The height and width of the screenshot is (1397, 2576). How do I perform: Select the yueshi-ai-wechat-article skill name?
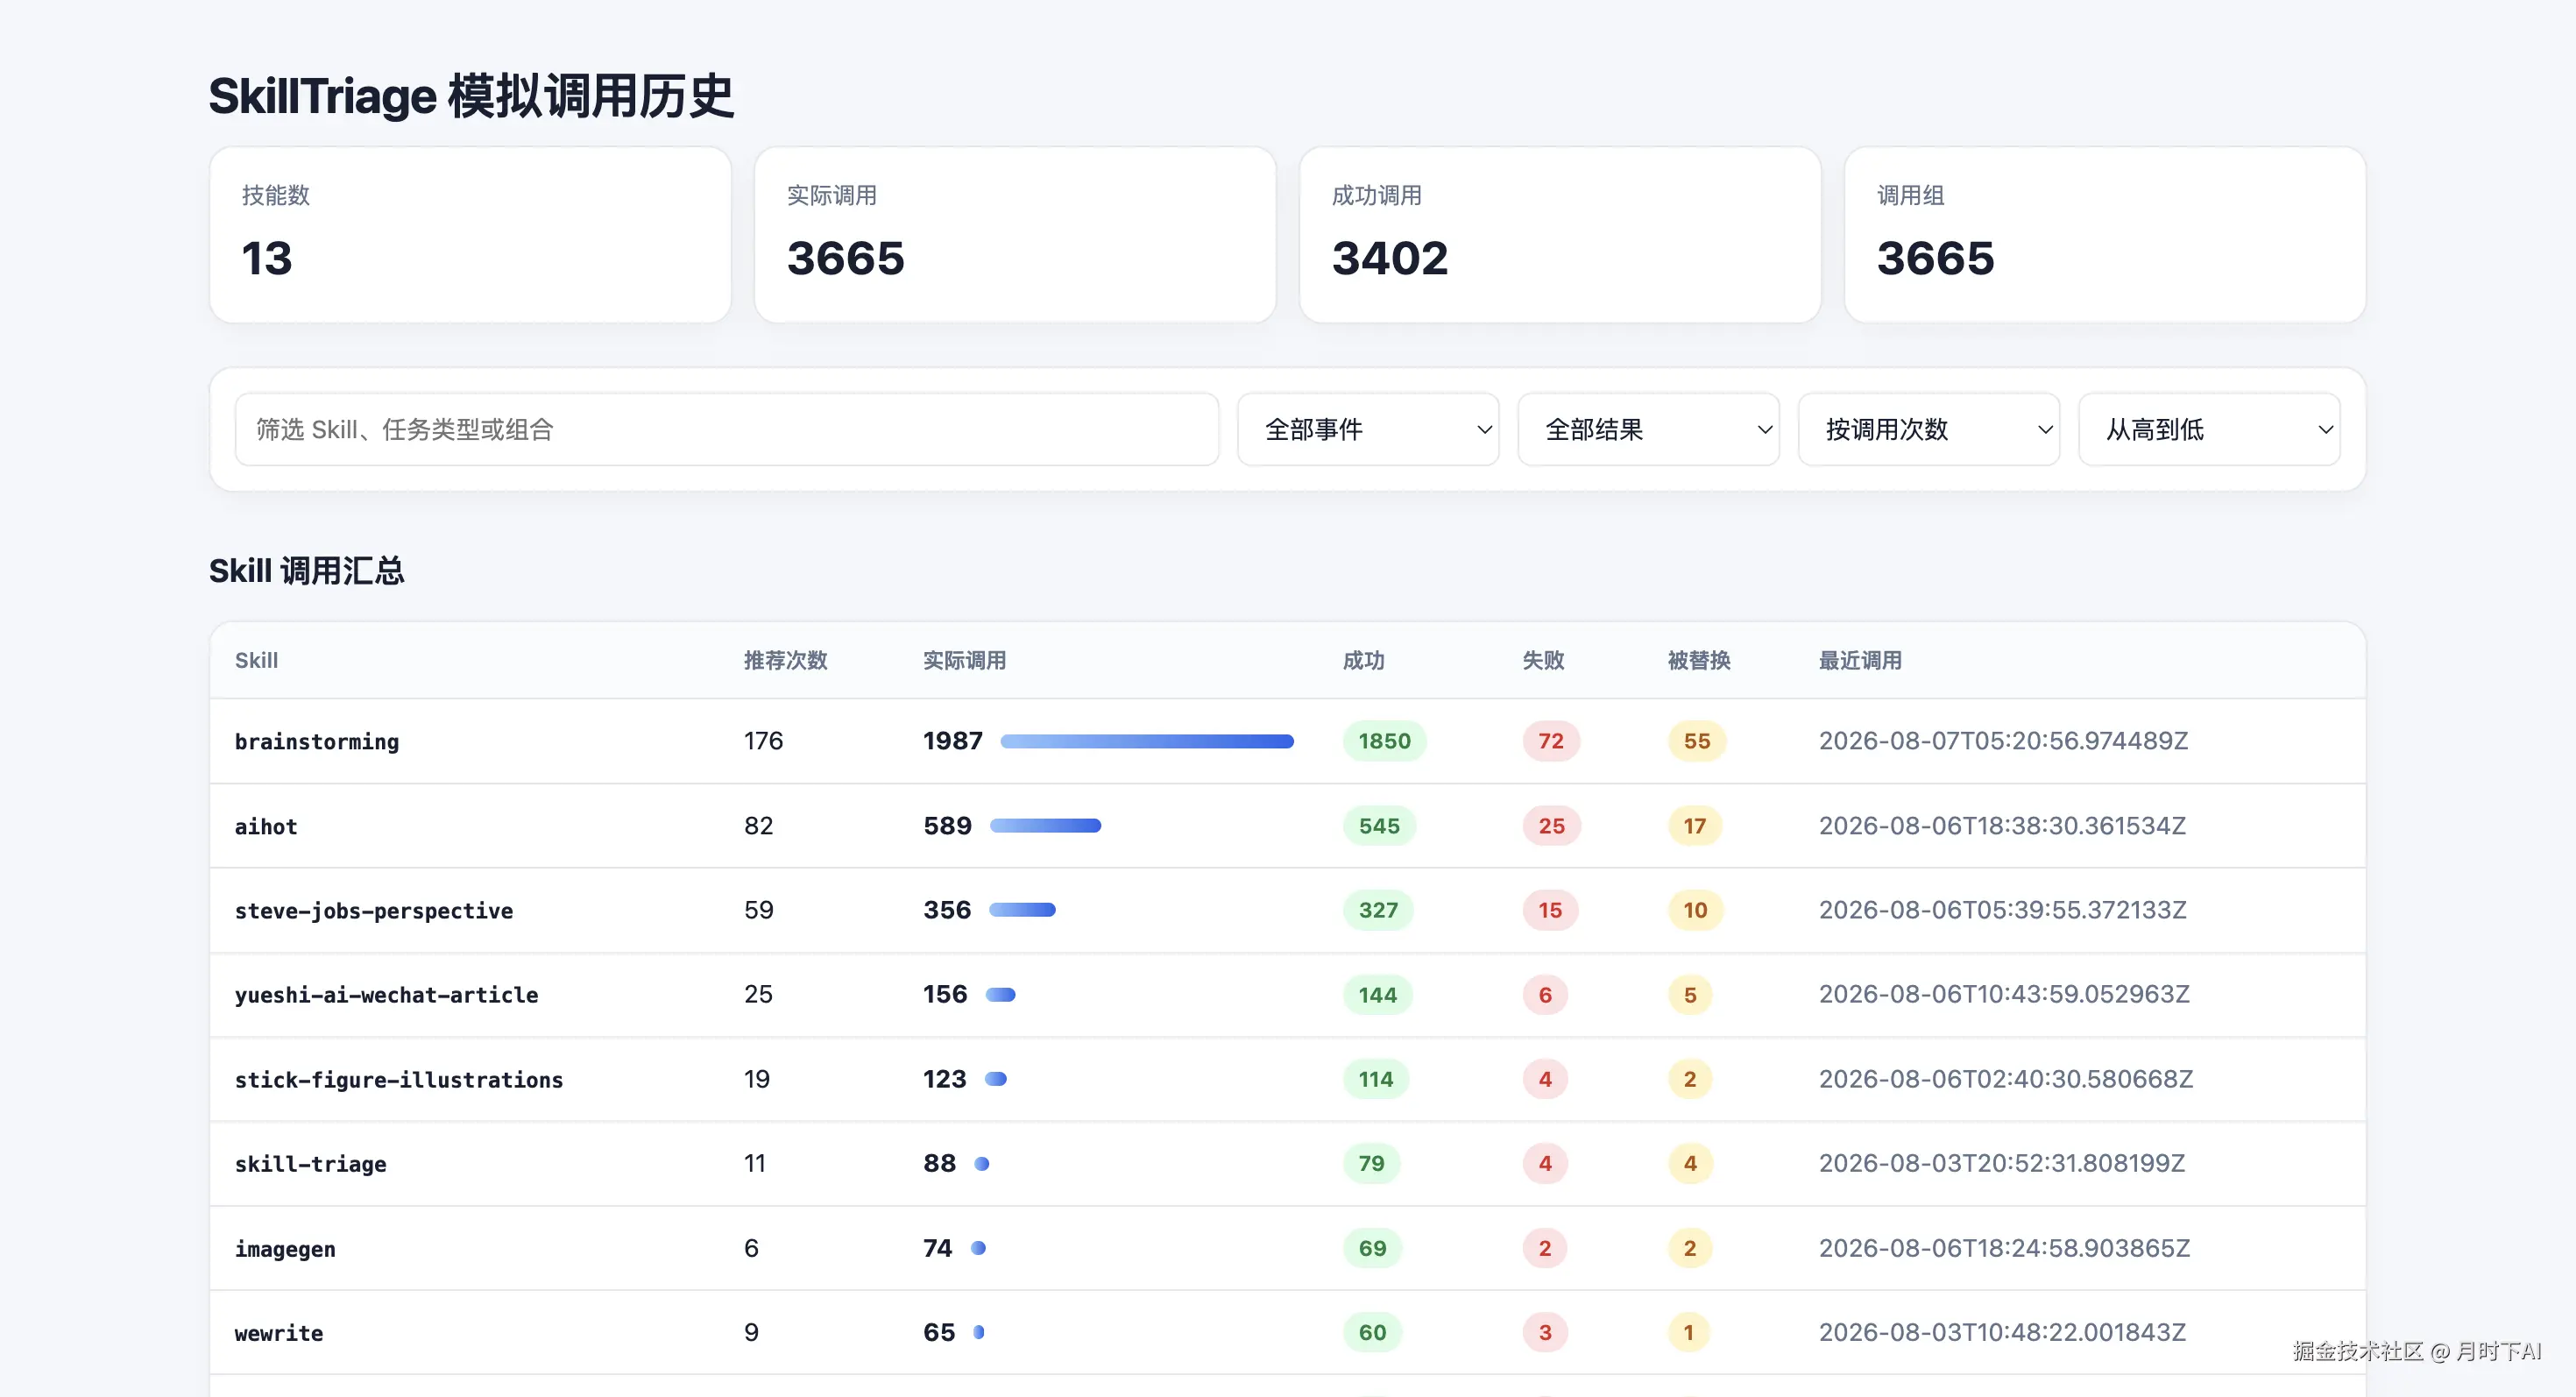tap(386, 994)
